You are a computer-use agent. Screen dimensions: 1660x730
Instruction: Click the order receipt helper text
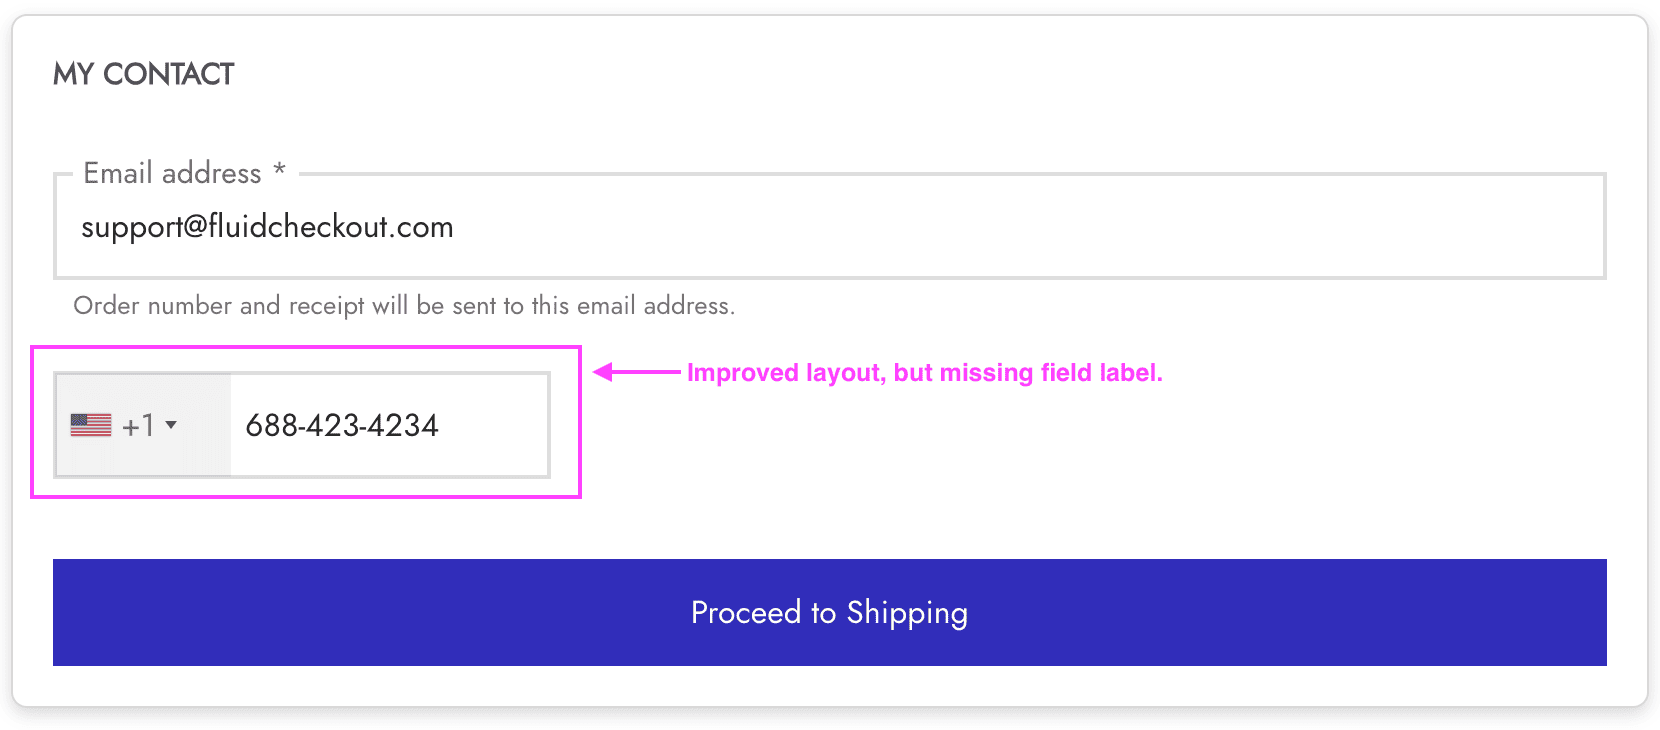tap(404, 306)
